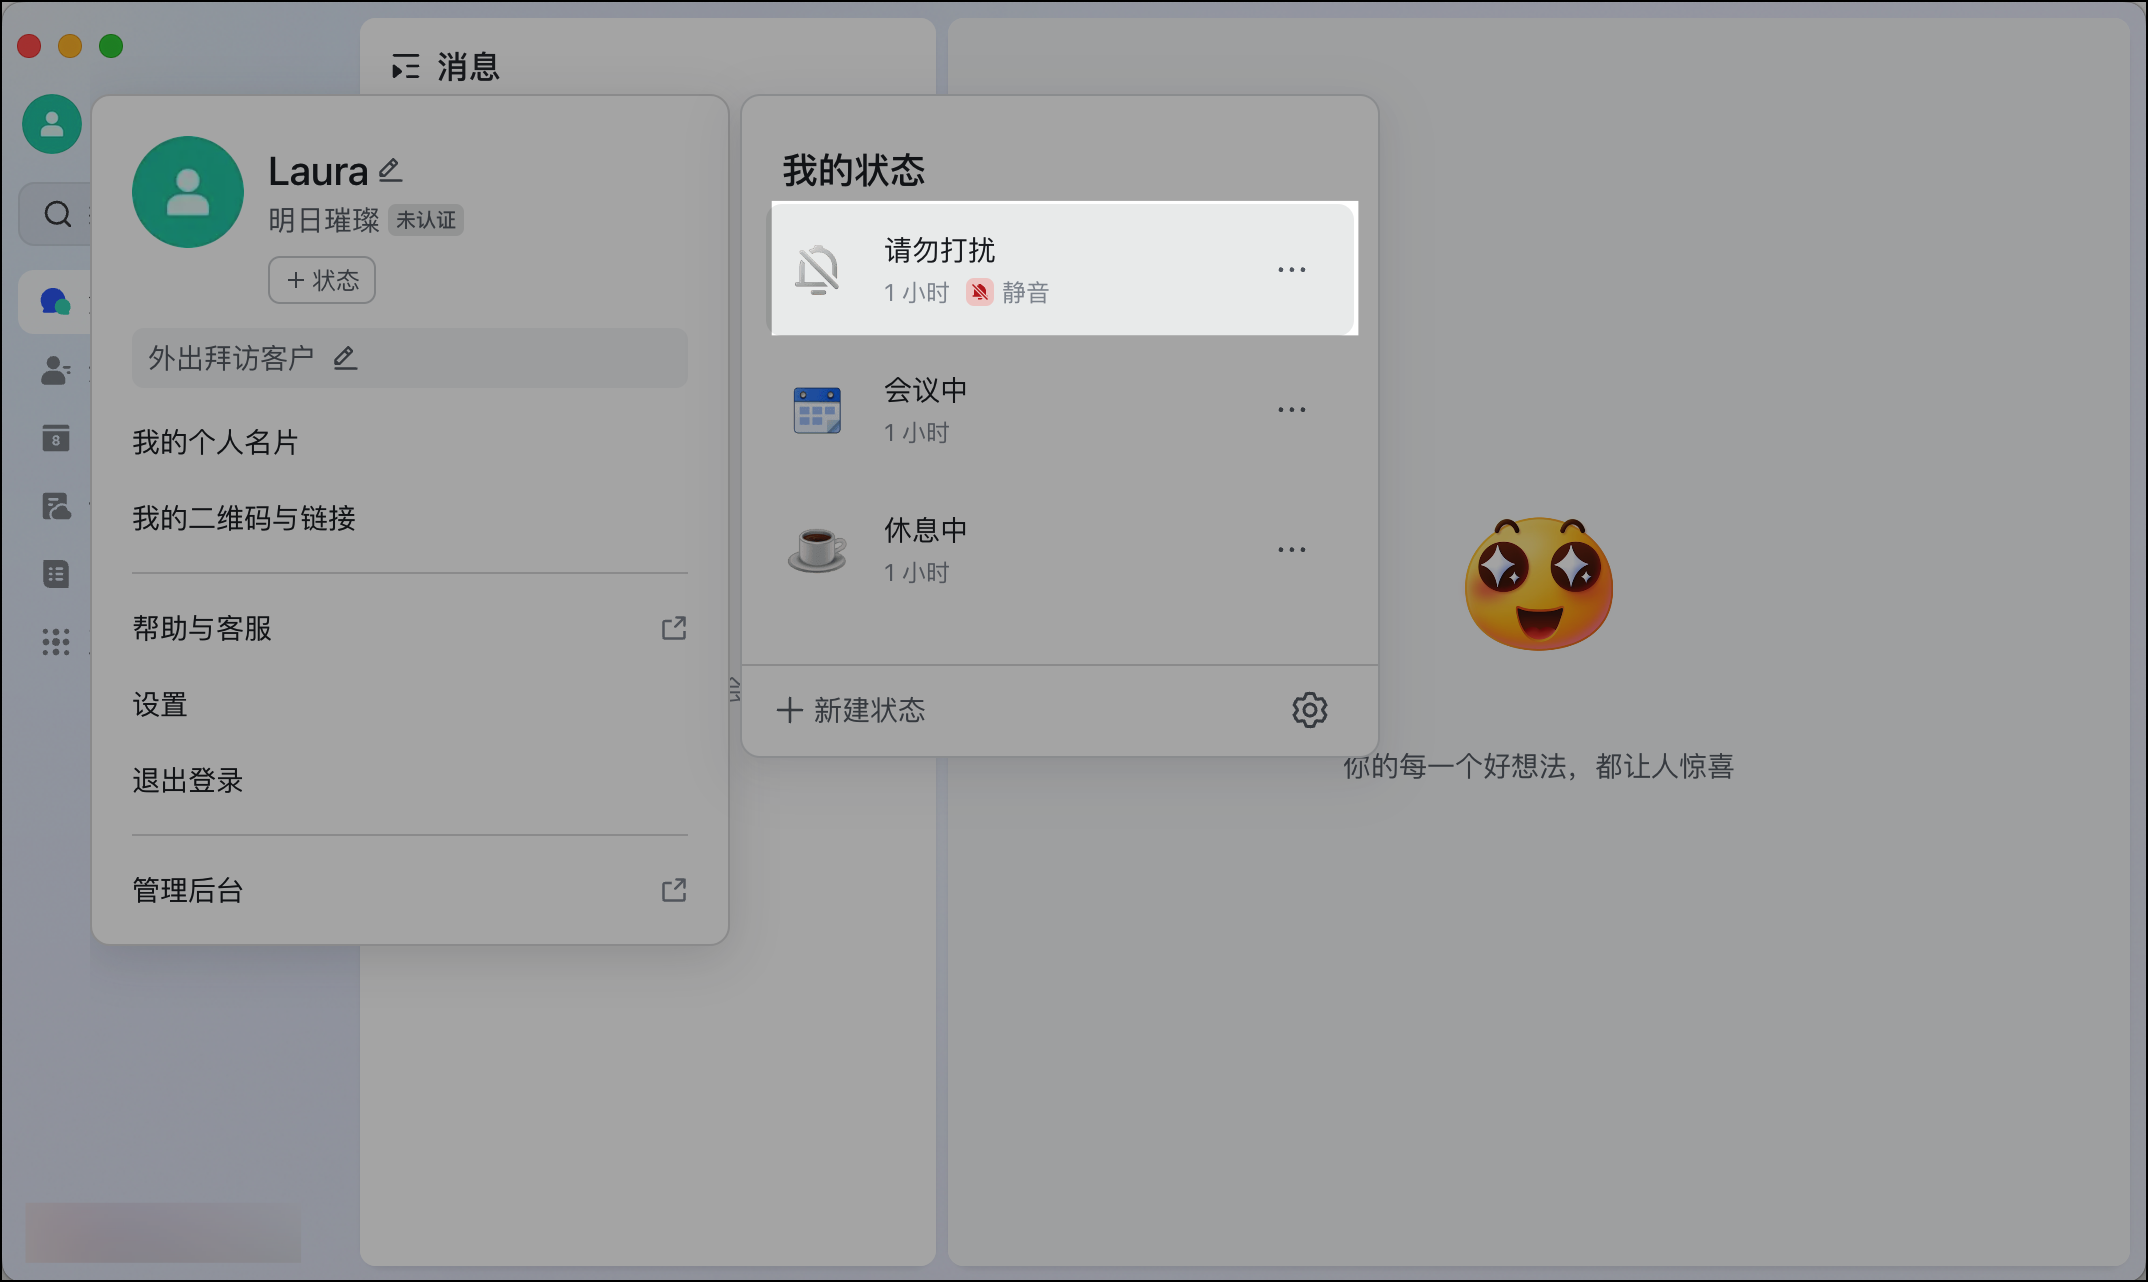This screenshot has width=2148, height=1282.
Task: Activate the 休息中 coffee break status
Action: point(1000,548)
